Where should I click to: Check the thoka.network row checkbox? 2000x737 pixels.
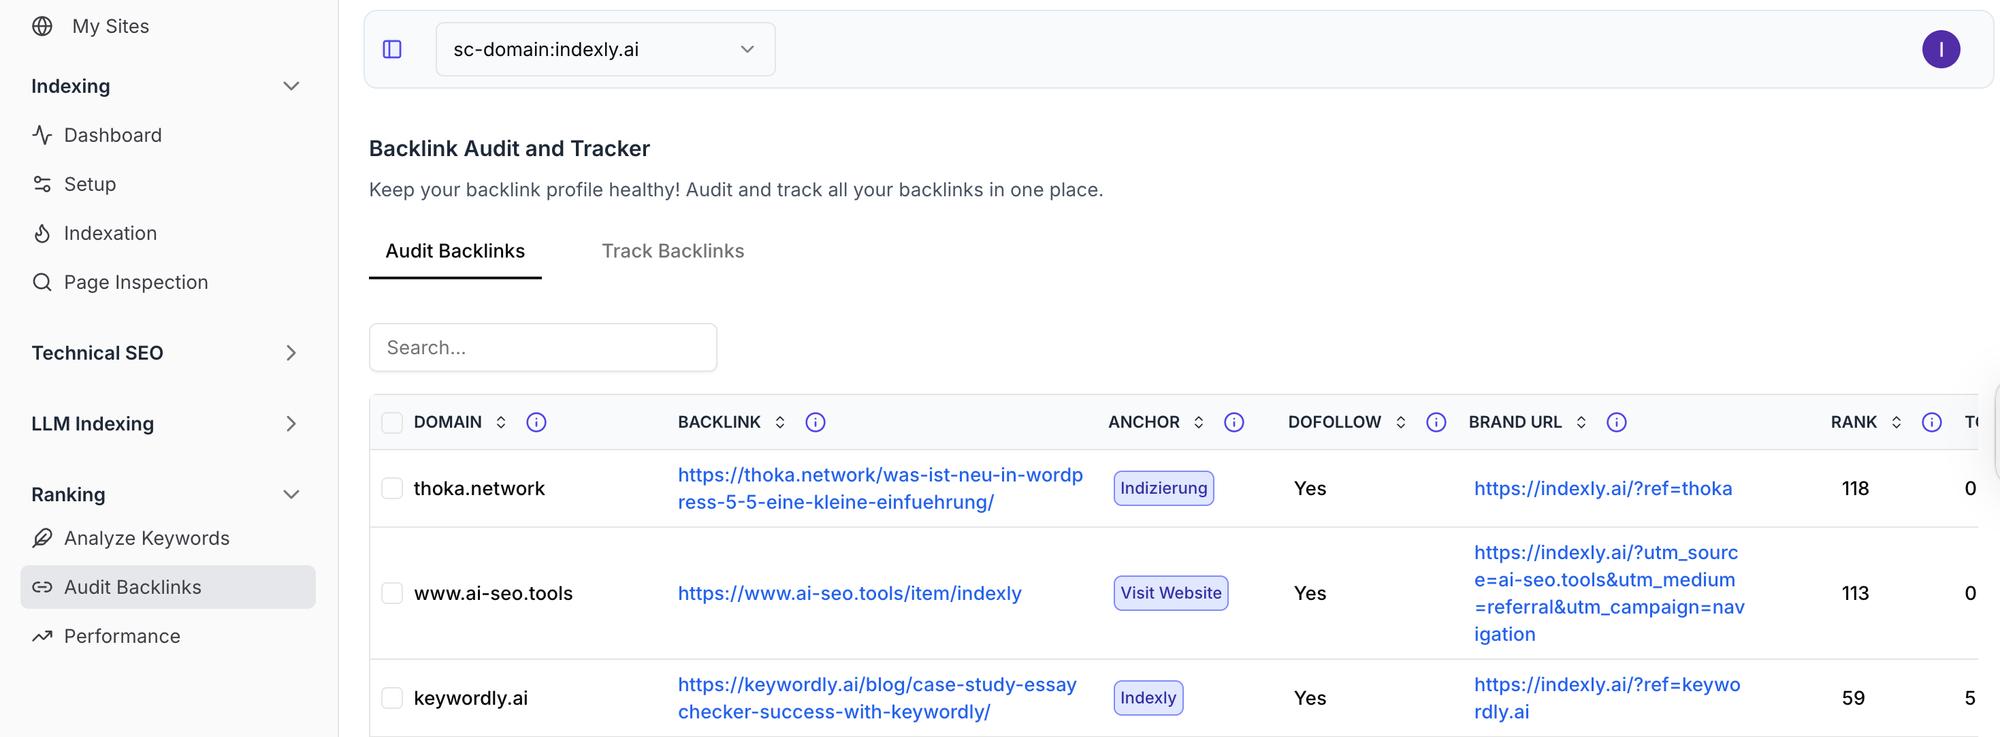392,488
